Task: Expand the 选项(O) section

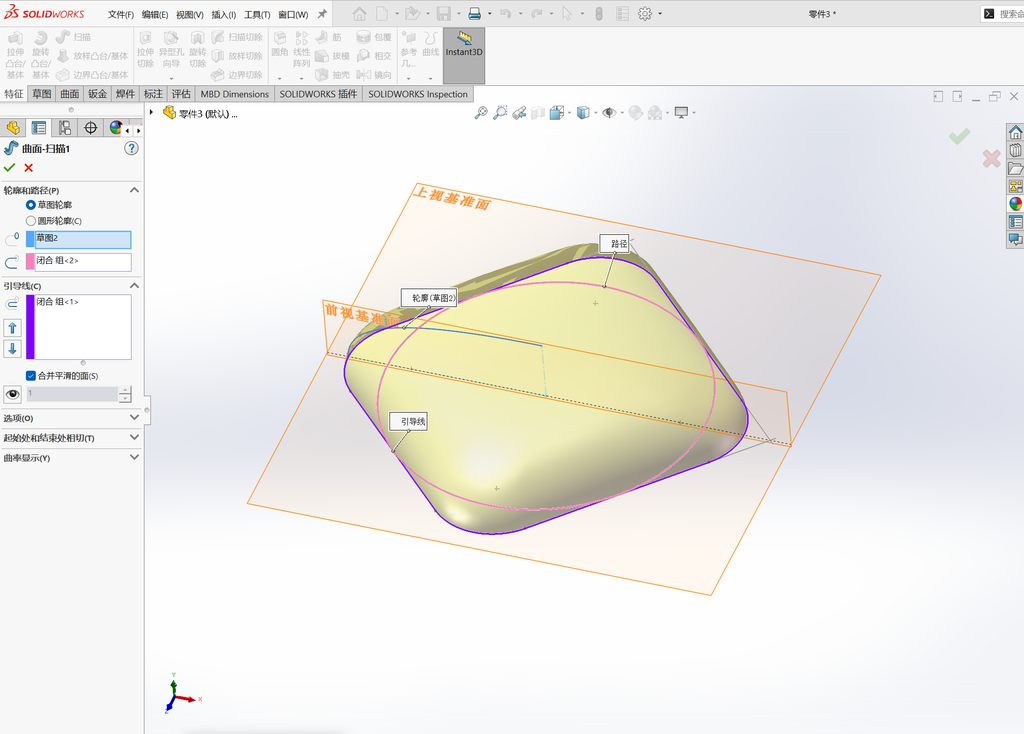Action: click(135, 417)
